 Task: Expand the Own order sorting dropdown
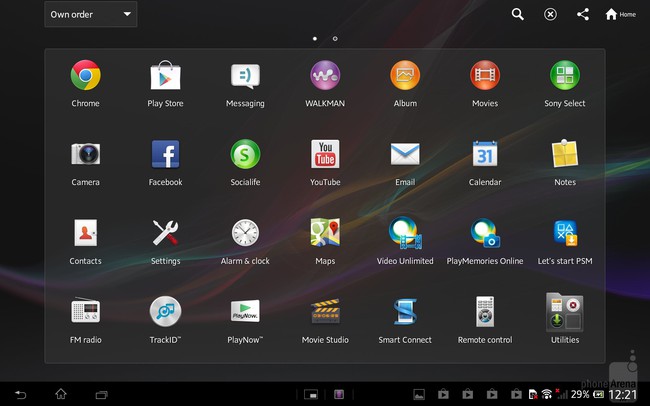click(x=90, y=15)
